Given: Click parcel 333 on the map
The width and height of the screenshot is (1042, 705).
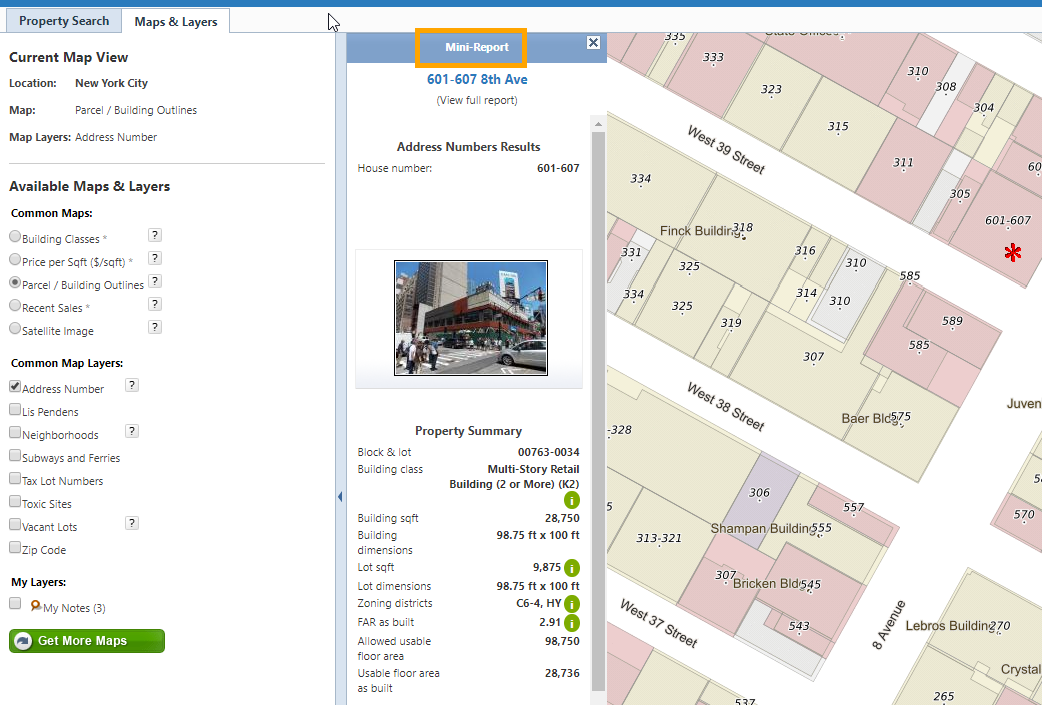Looking at the screenshot, I should 713,57.
